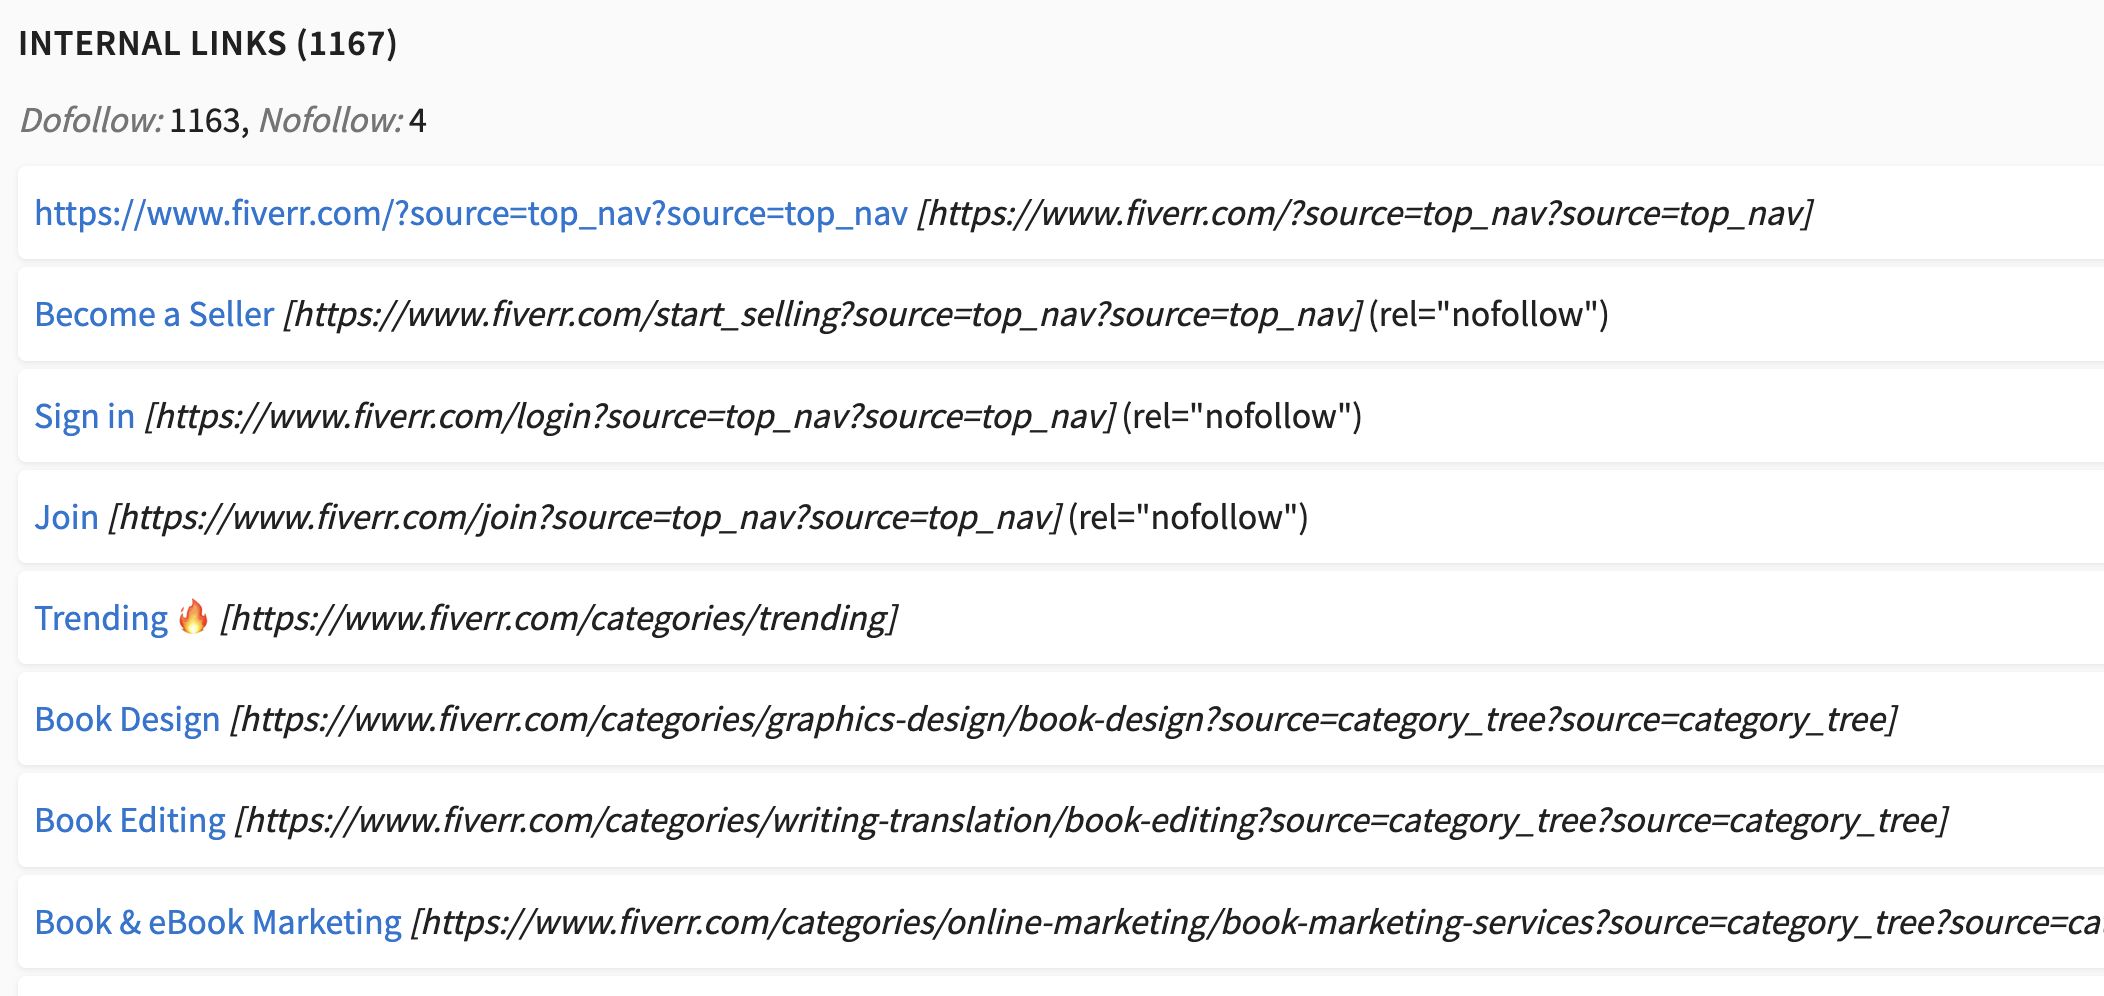Open the Trending category link
This screenshot has width=2104, height=996.
coord(101,618)
